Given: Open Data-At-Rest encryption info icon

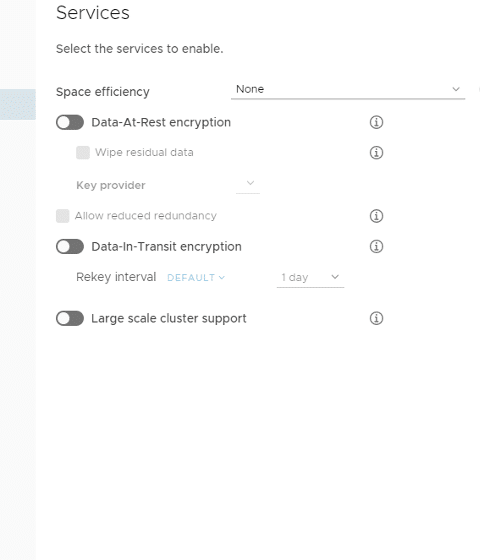Looking at the screenshot, I should pos(376,122).
